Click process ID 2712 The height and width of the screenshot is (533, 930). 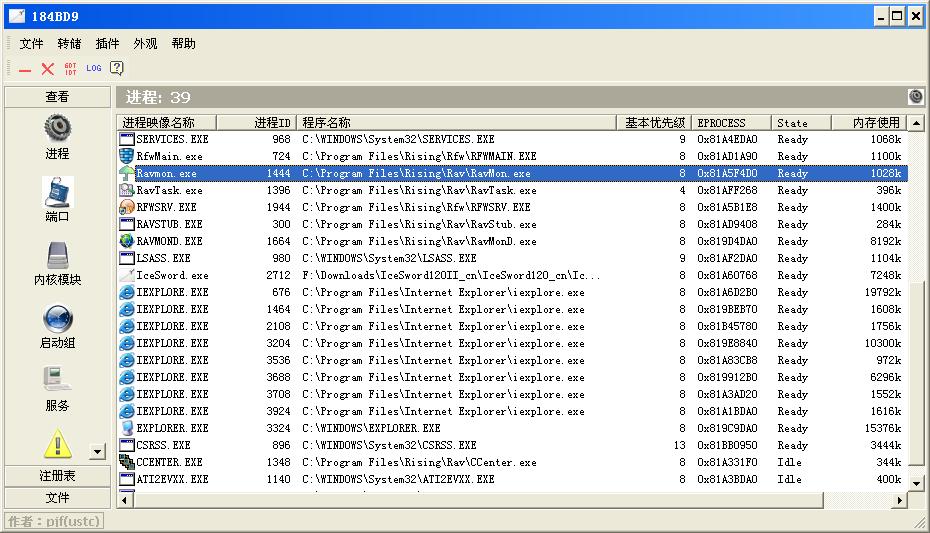click(278, 275)
